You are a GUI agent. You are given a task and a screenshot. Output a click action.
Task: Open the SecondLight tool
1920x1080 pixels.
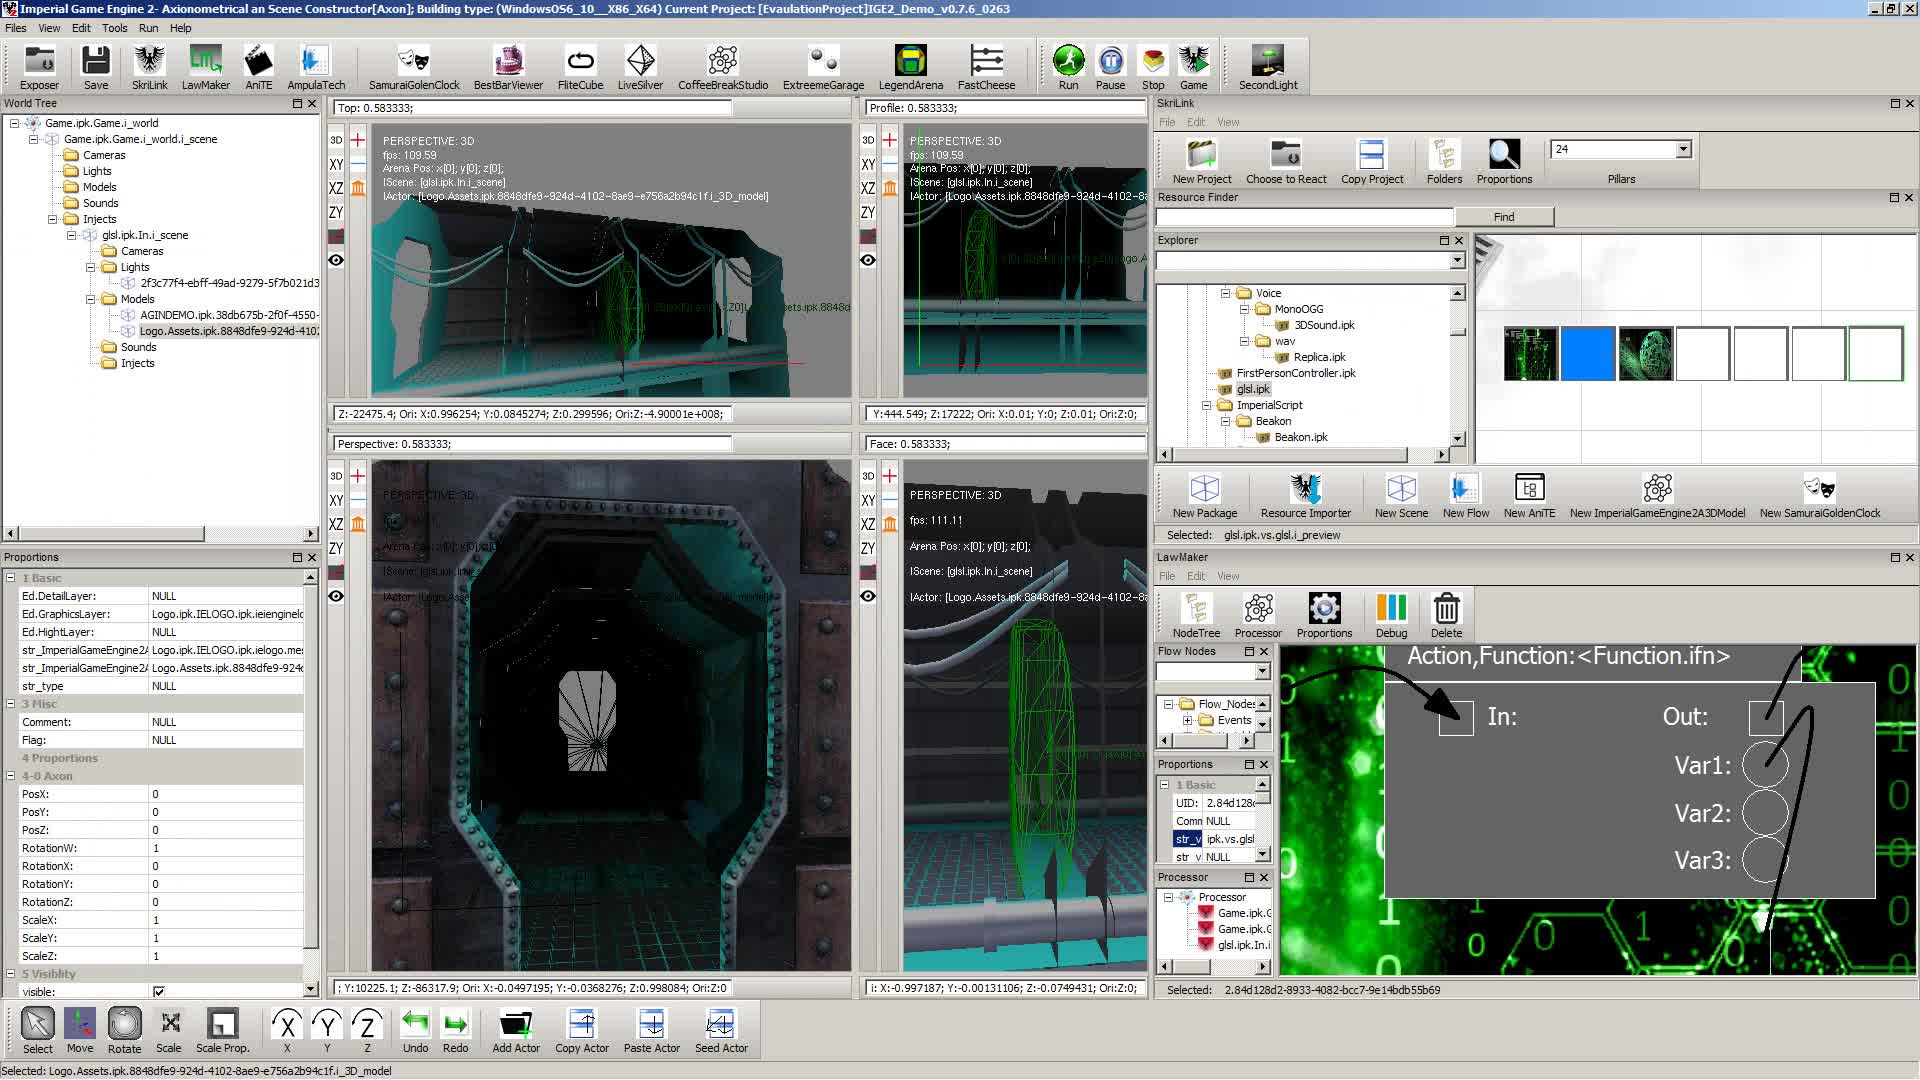1268,67
